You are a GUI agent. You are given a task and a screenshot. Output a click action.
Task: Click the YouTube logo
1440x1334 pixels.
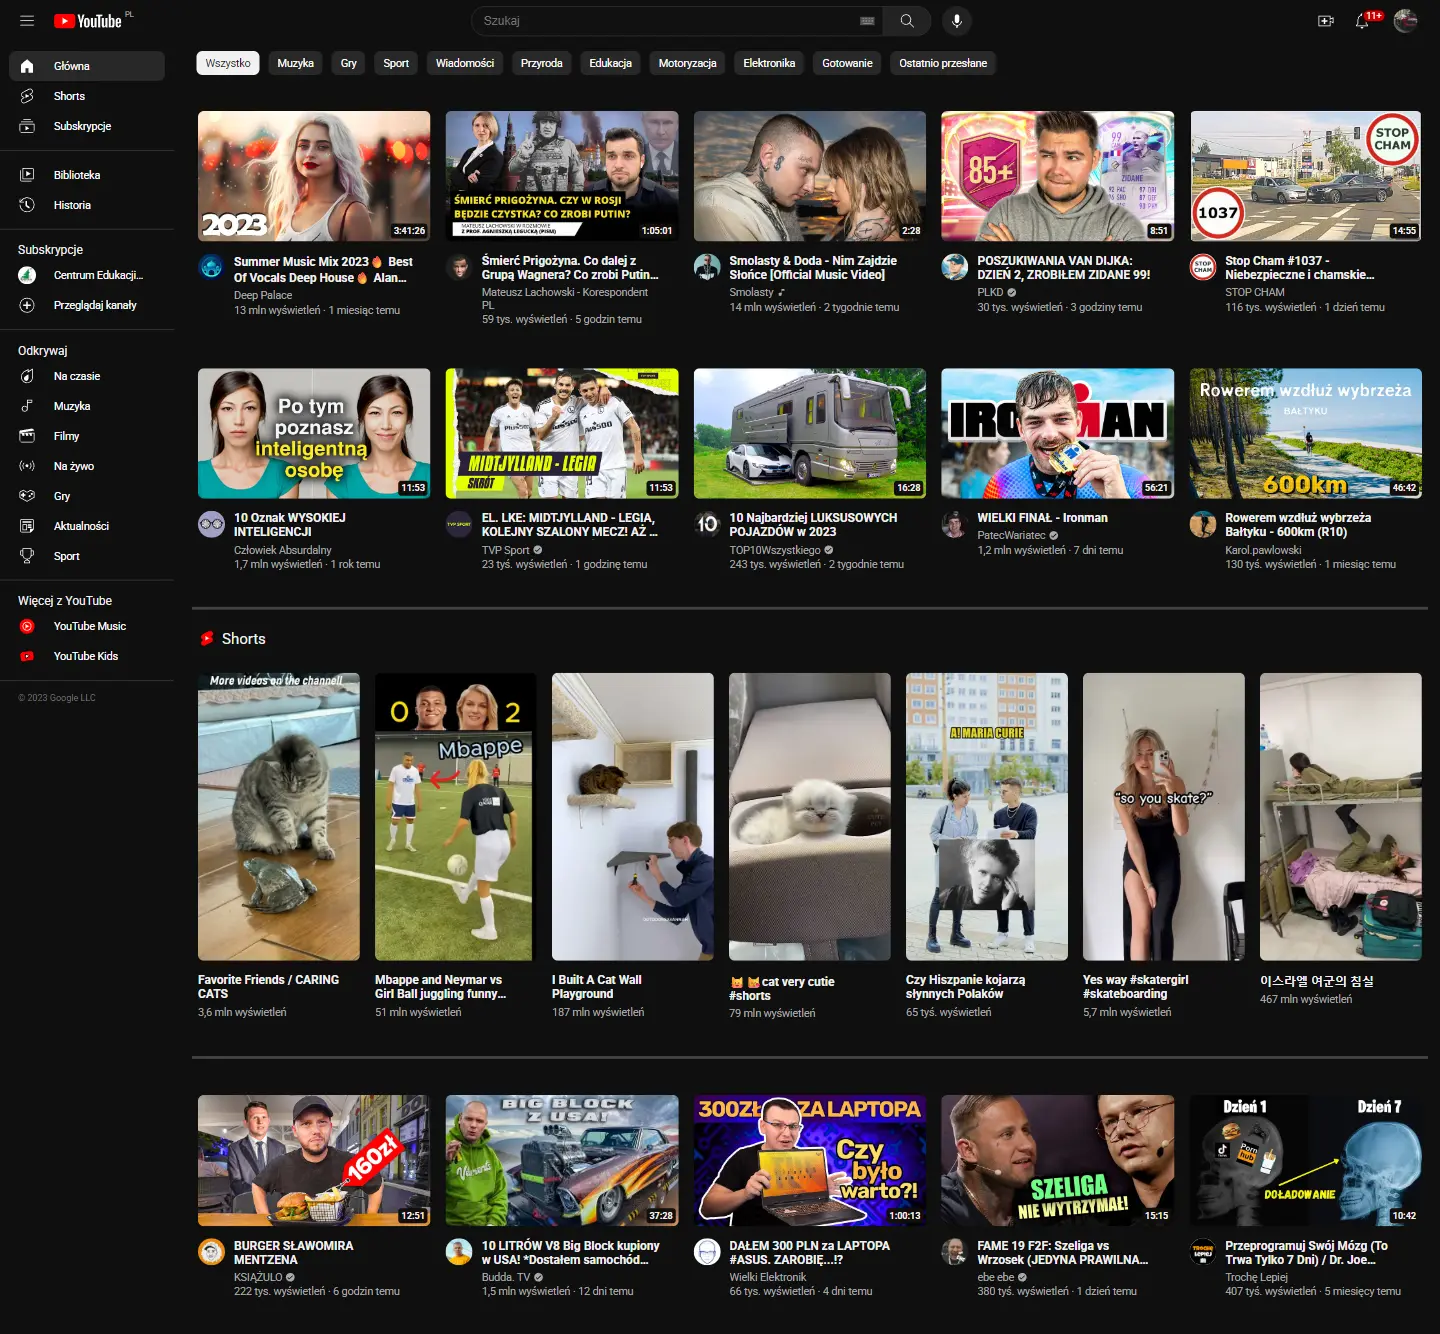pyautogui.click(x=88, y=21)
